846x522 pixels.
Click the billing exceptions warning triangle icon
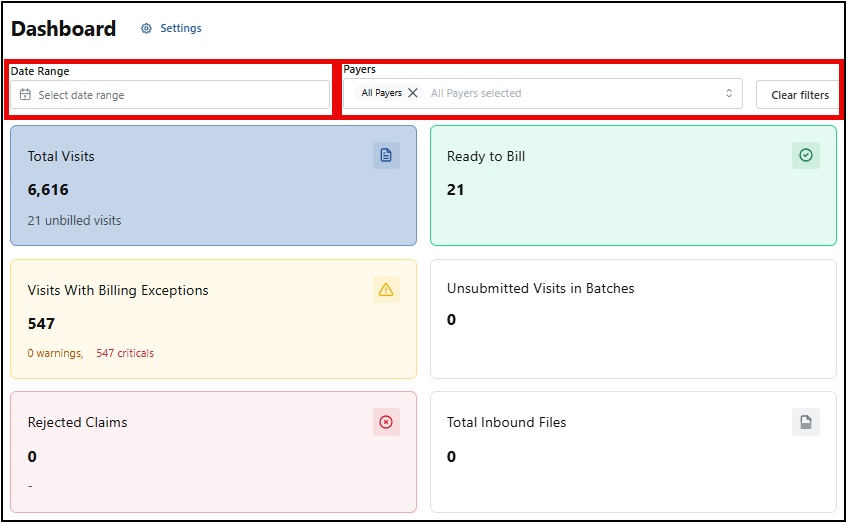point(386,290)
